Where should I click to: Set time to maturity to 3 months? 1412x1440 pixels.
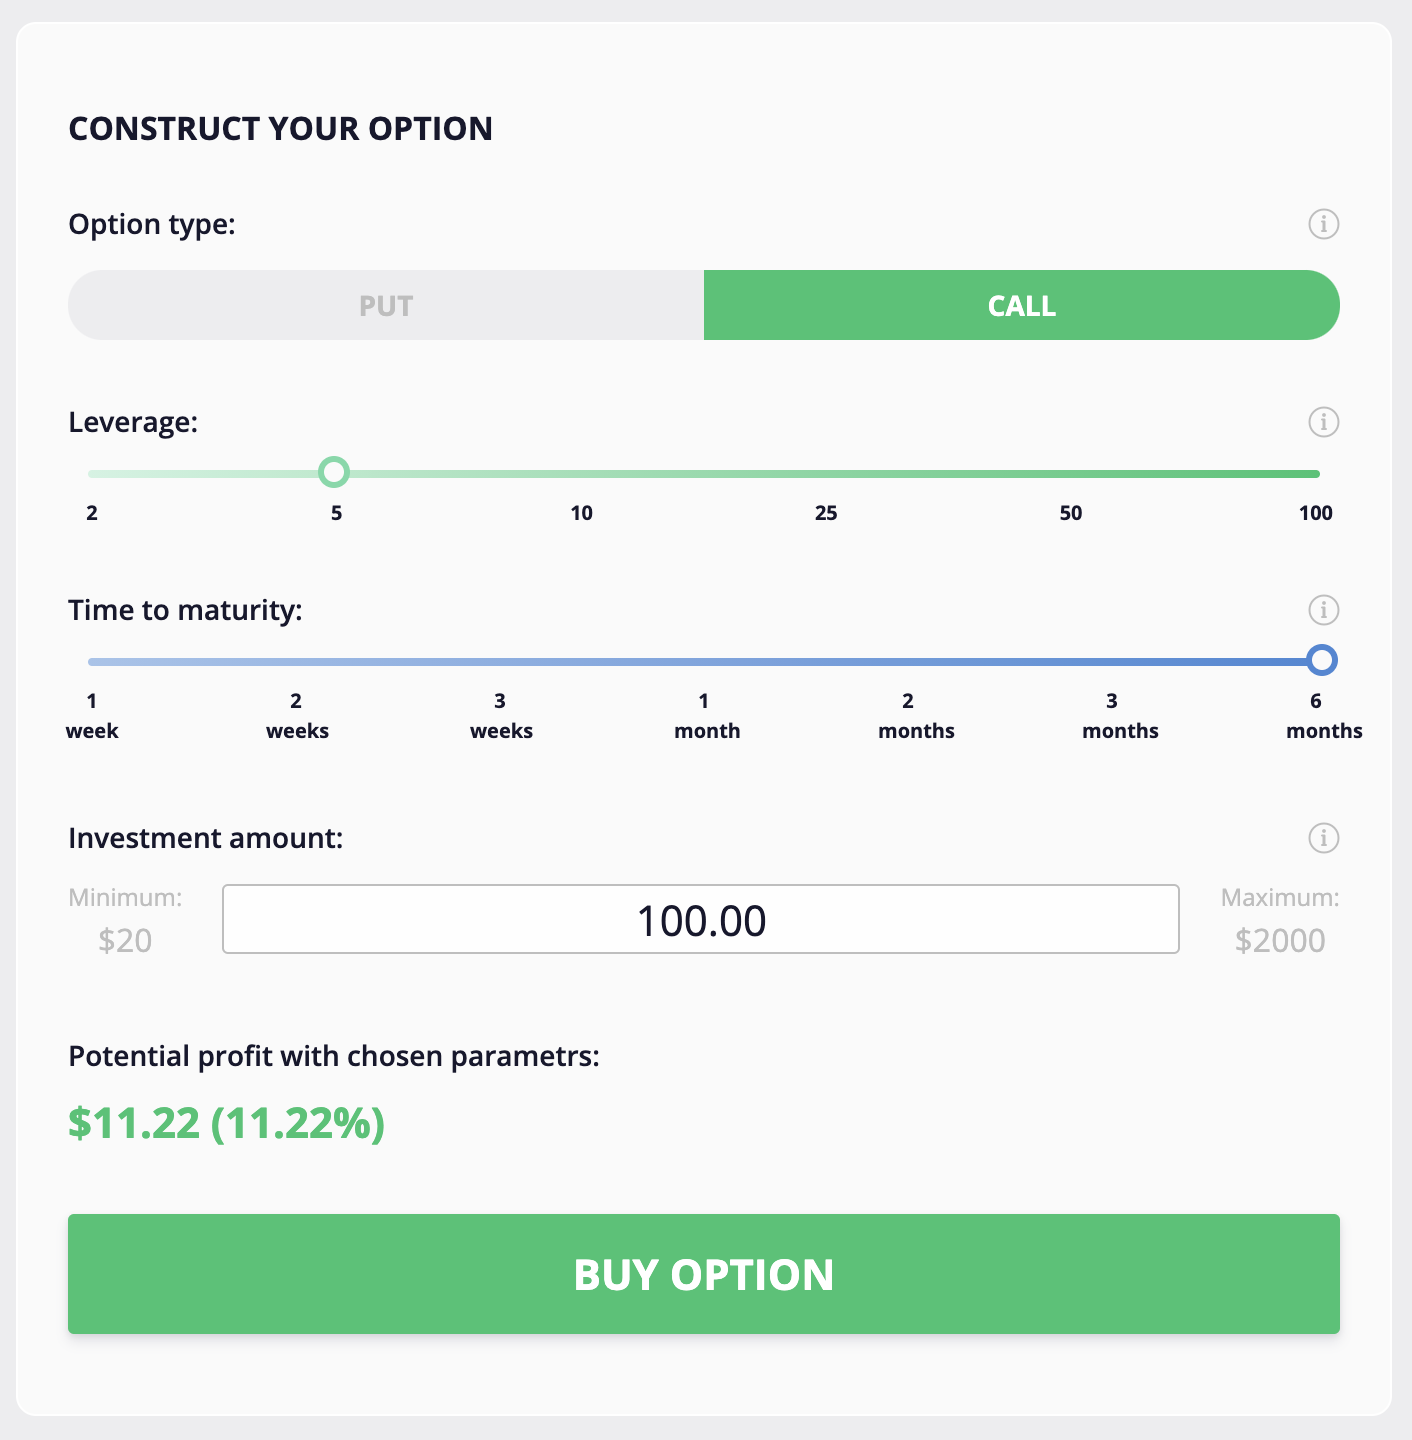(x=1112, y=662)
